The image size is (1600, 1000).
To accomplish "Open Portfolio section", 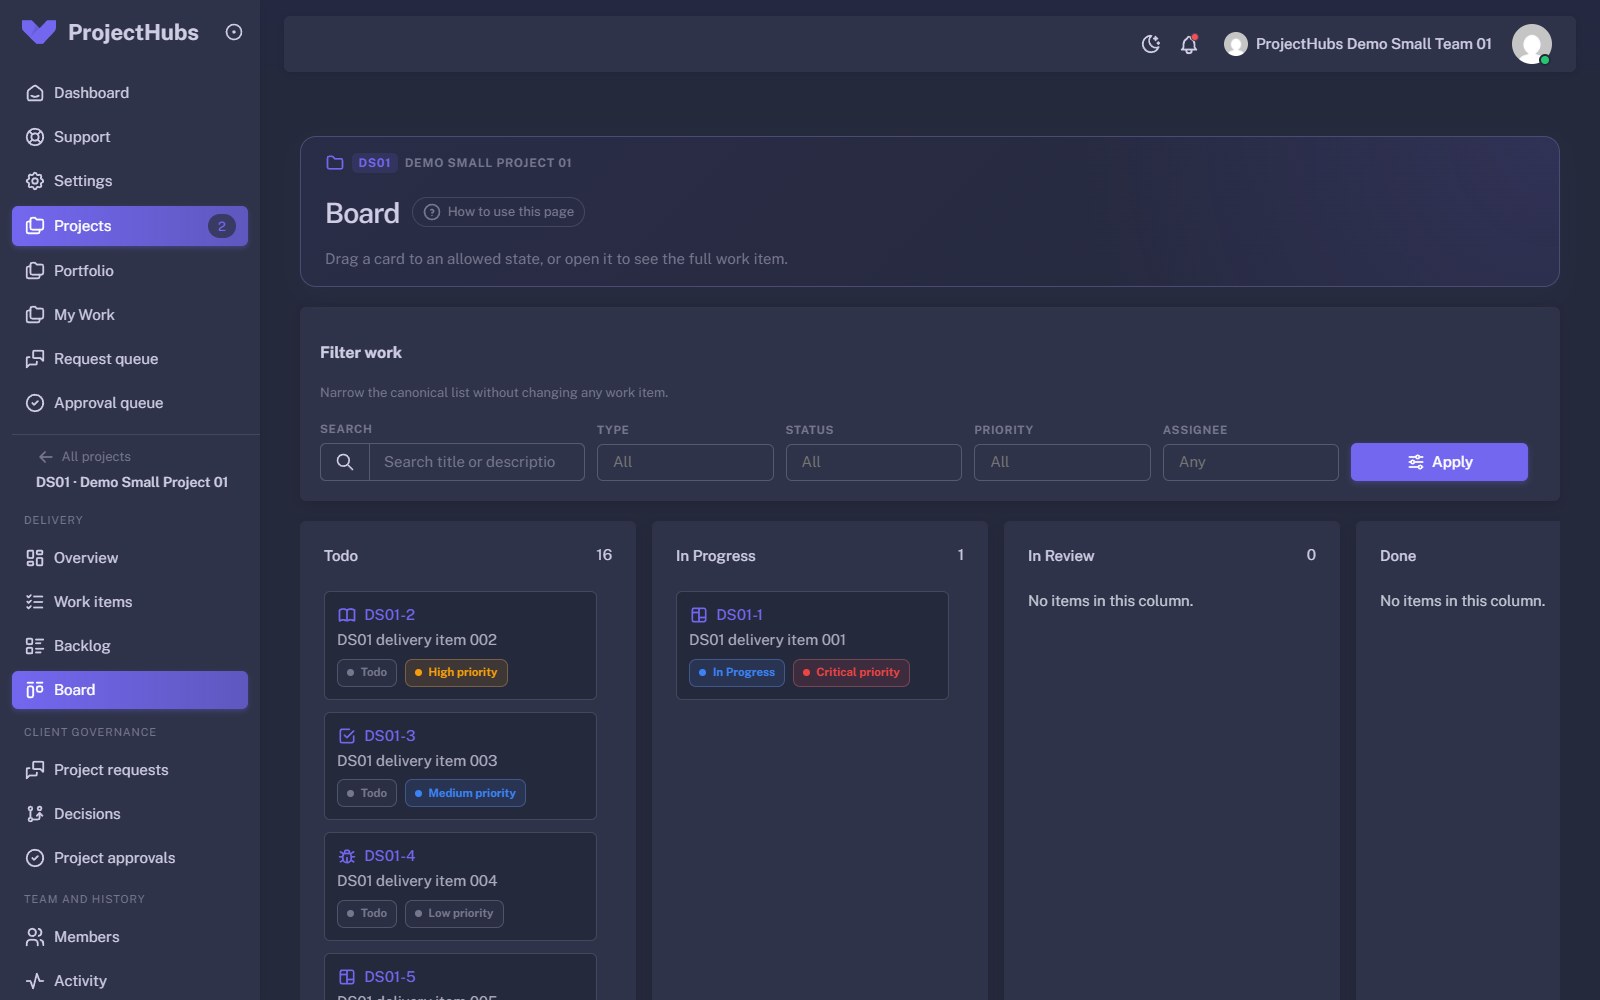I will [130, 271].
